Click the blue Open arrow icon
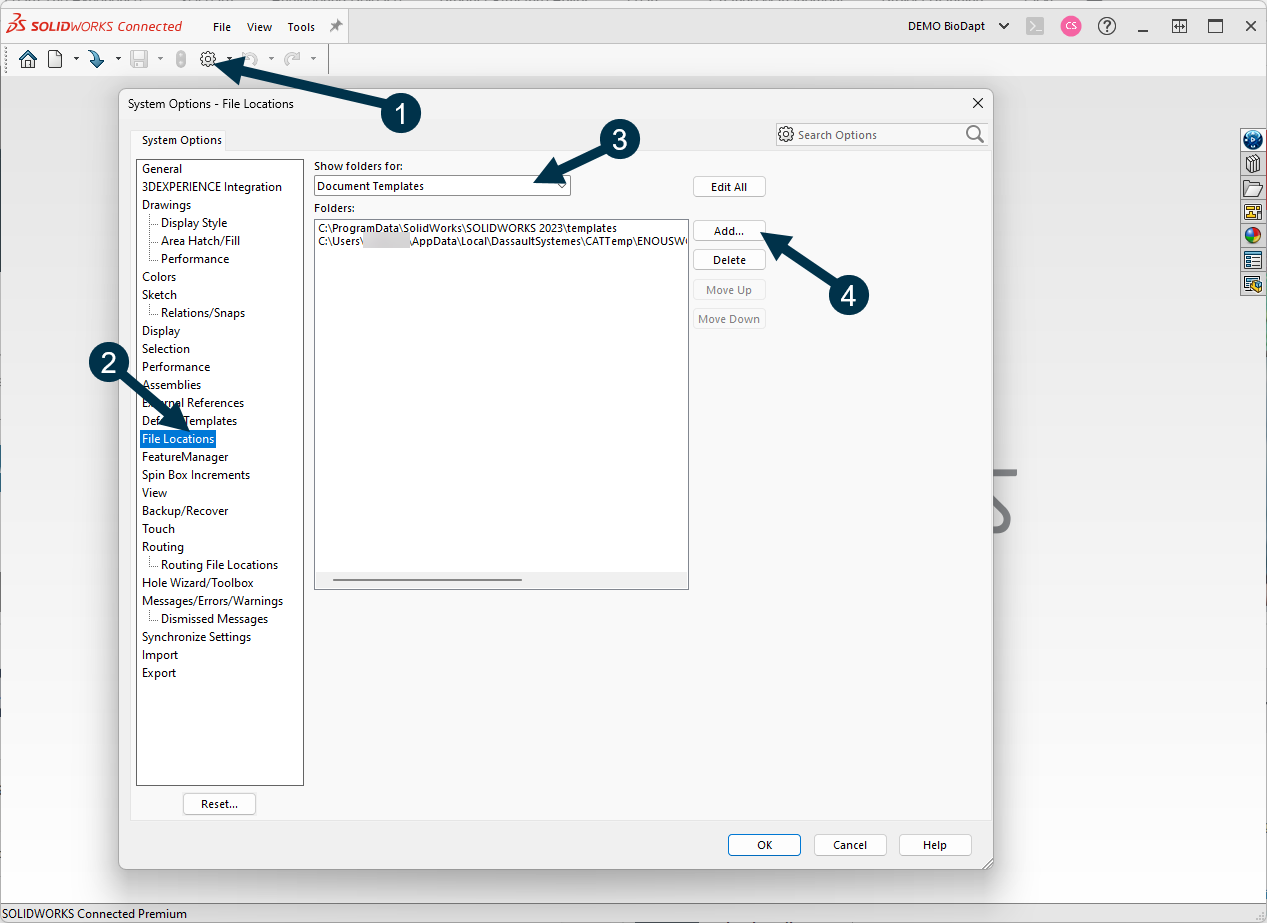Viewport: 1267px width, 923px height. pos(96,59)
